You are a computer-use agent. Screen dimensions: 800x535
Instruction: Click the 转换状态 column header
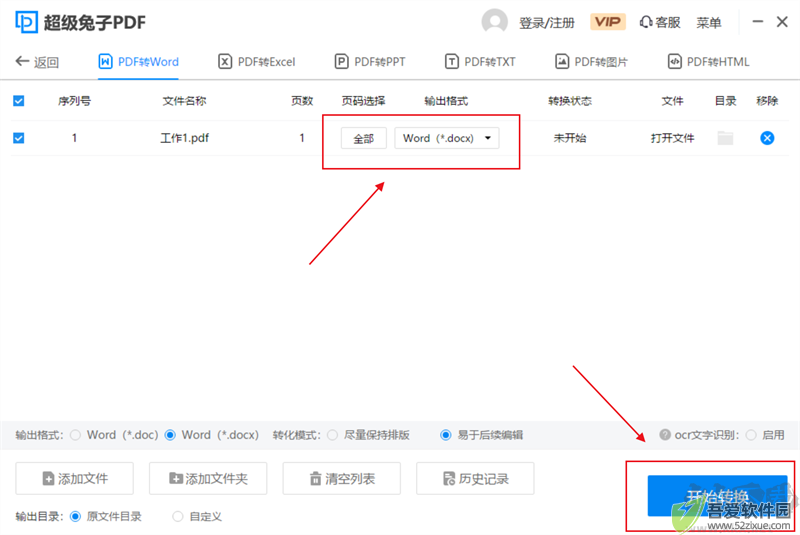pos(570,101)
